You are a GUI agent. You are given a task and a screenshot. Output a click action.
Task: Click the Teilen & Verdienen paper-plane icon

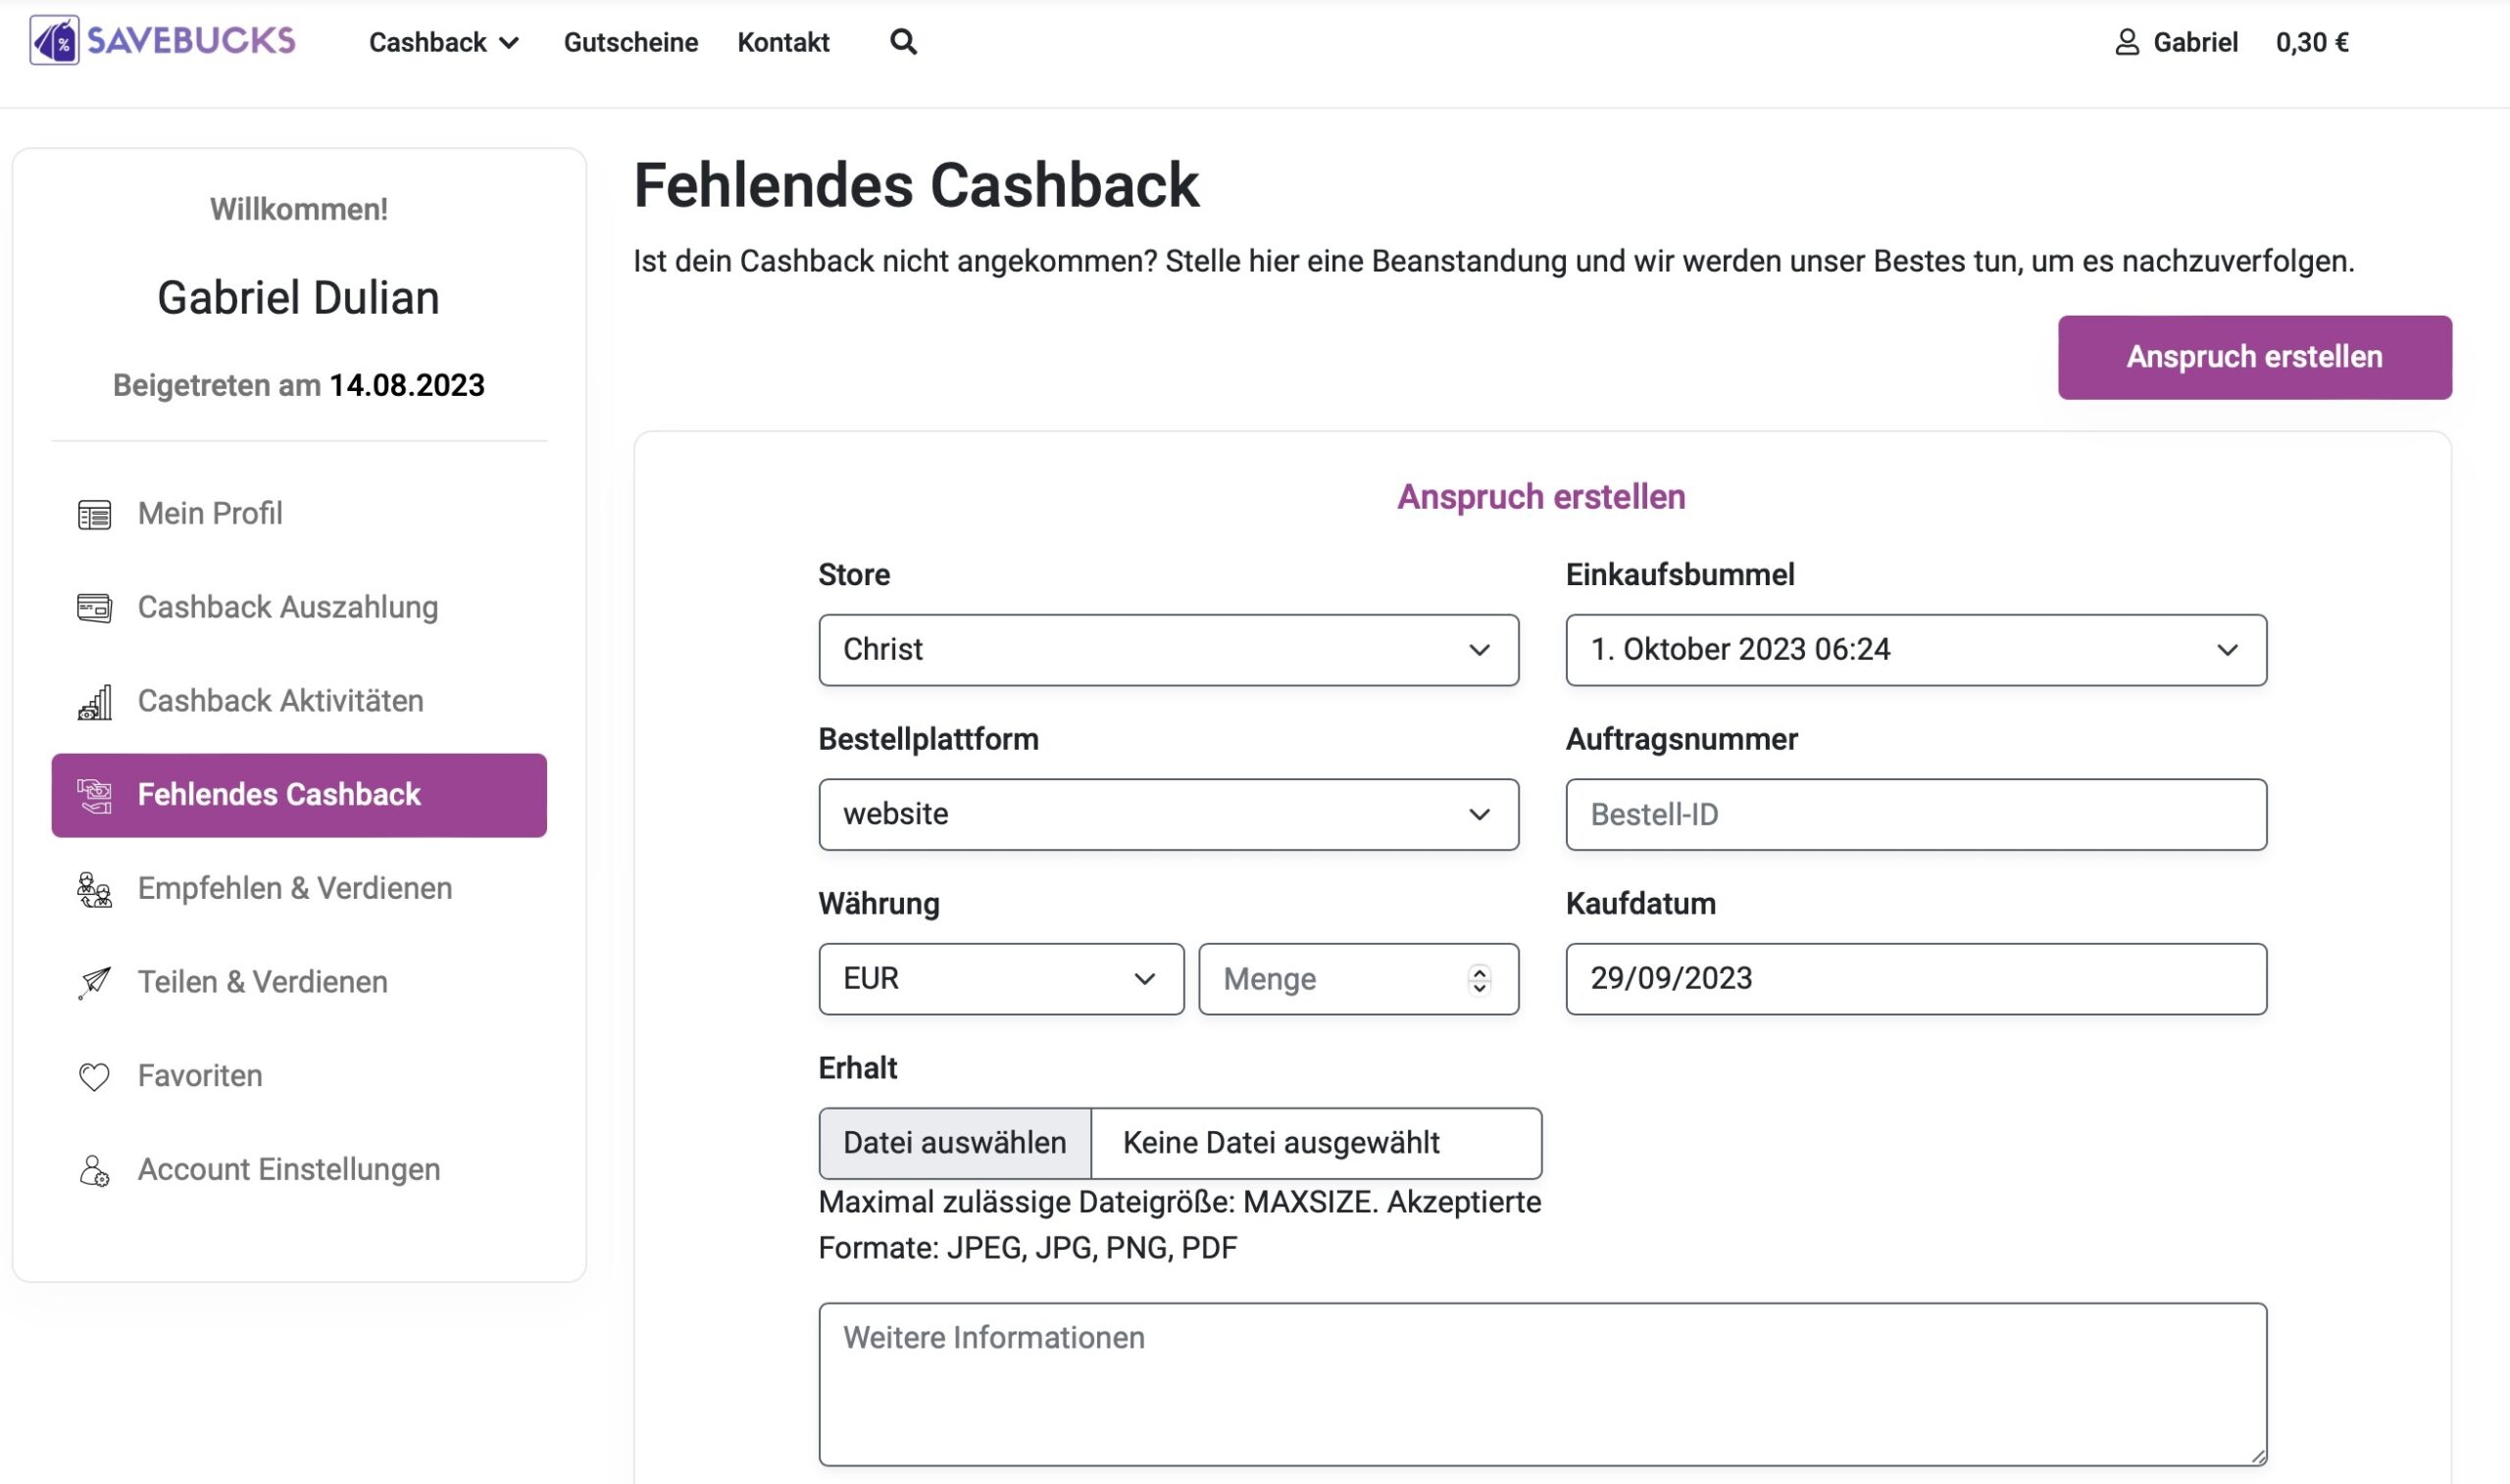[95, 982]
